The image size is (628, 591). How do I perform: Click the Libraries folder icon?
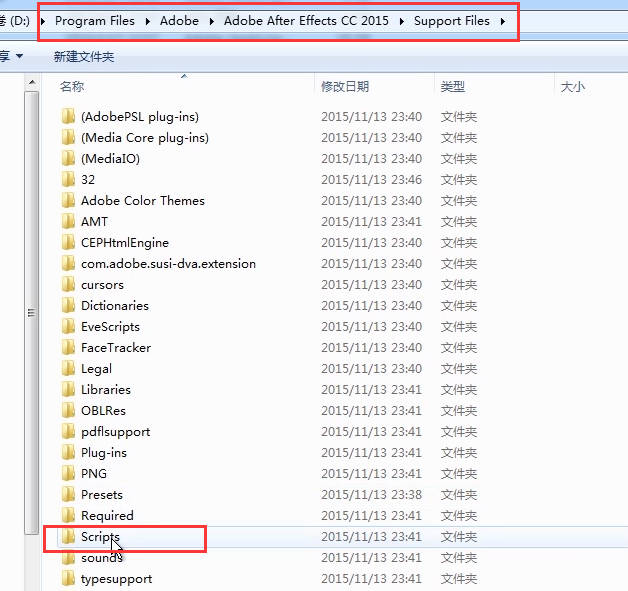(68, 389)
